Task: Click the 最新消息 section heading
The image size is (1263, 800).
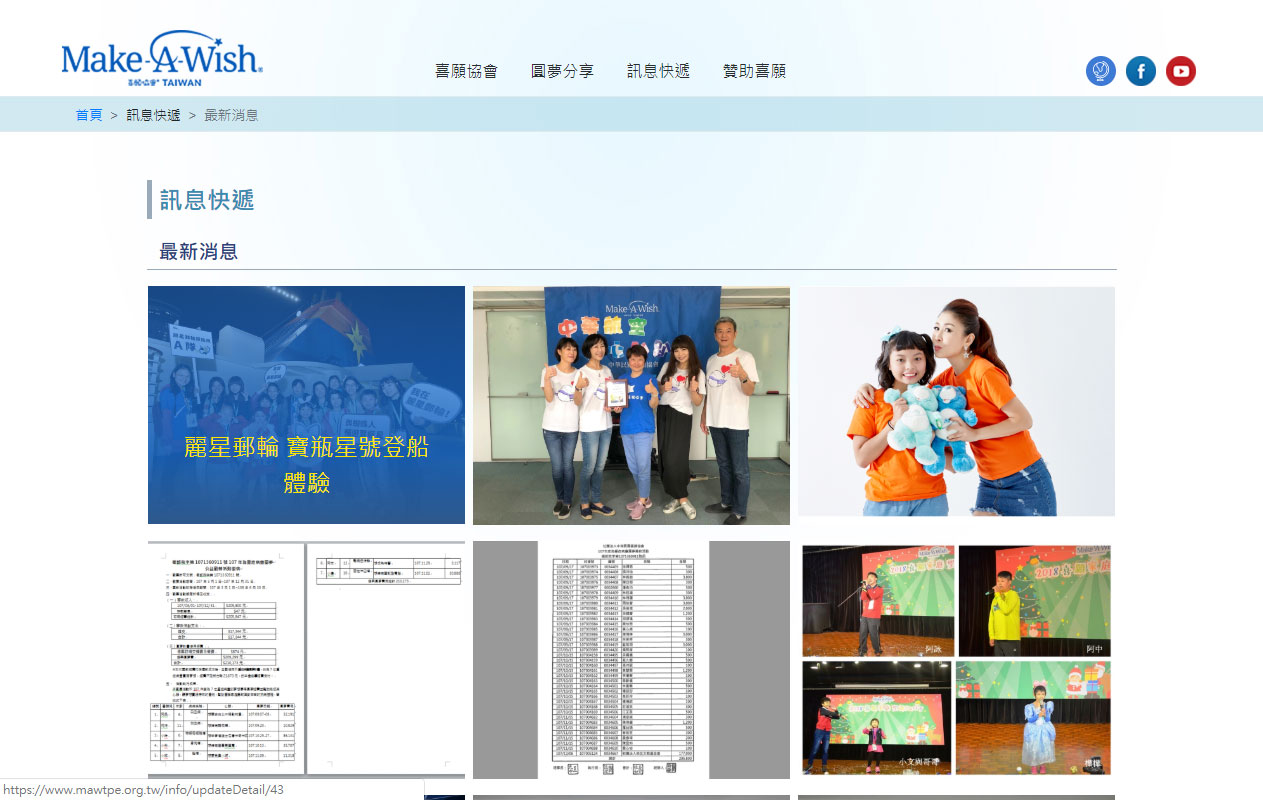Action: coord(199,251)
